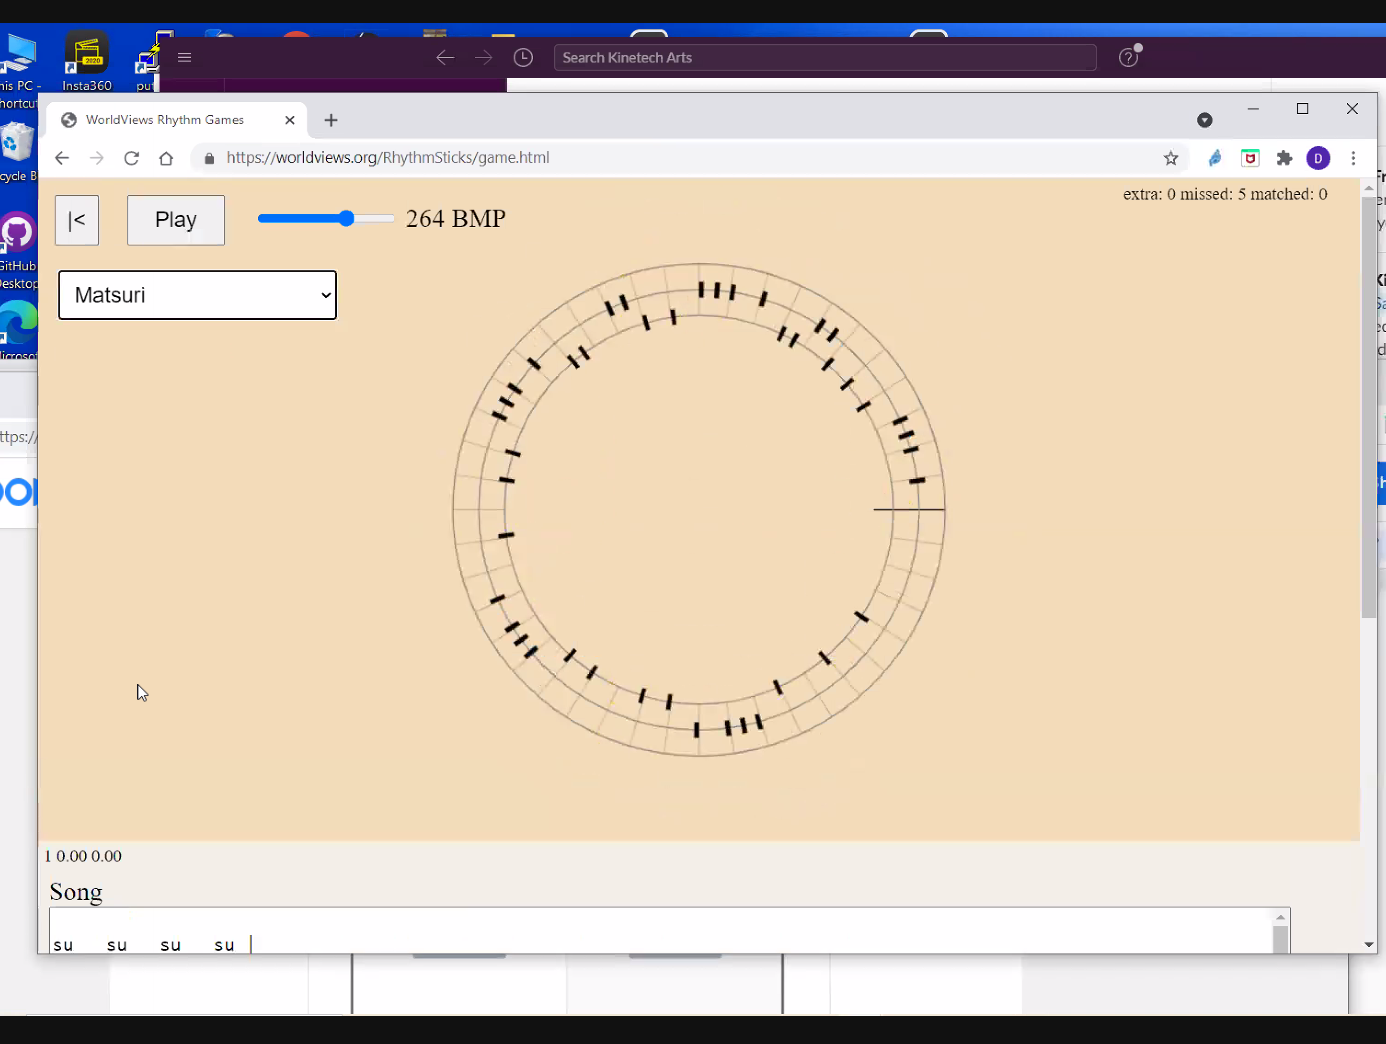Open the user profile D avatar
Screen dimensions: 1386x1044
point(1318,158)
